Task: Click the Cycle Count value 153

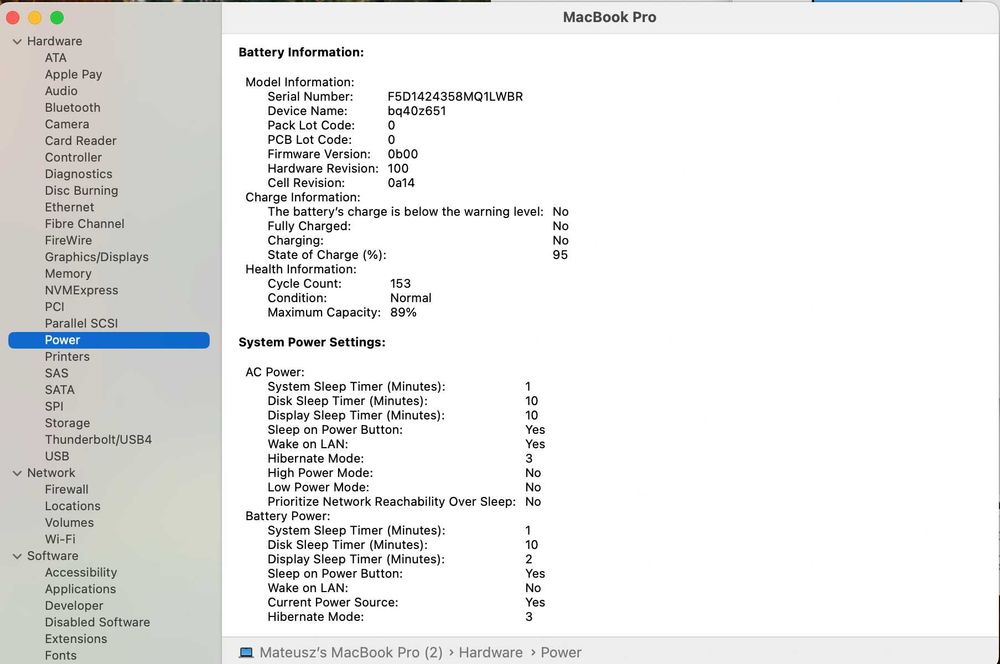Action: pos(401,284)
